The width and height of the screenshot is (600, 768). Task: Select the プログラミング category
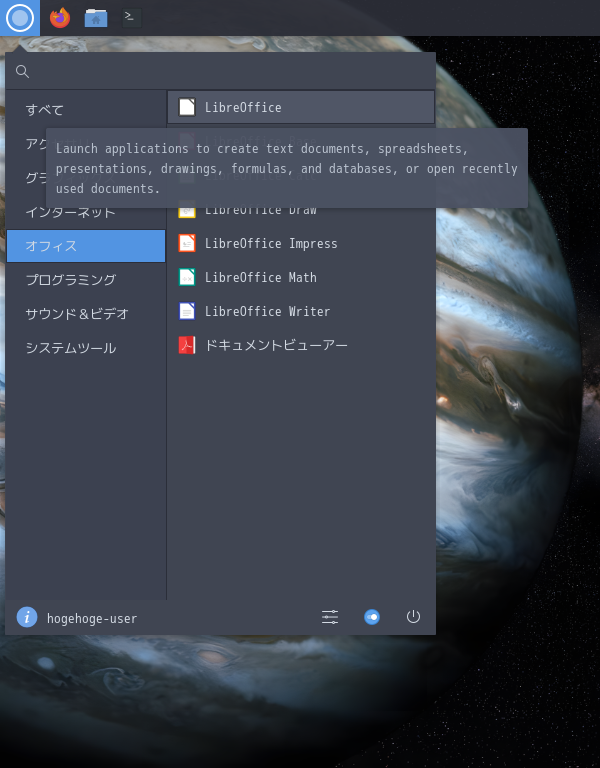click(86, 280)
